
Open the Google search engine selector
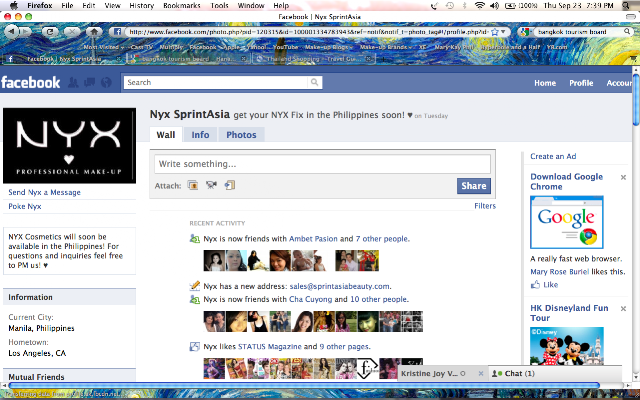(x=525, y=32)
